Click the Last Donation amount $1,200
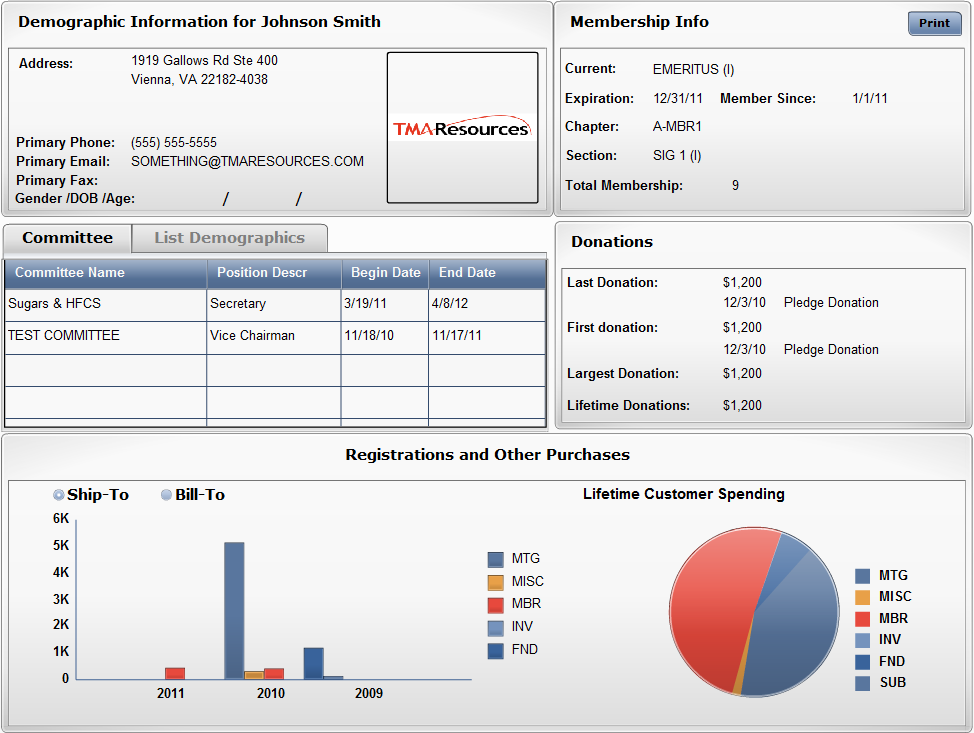 point(742,283)
